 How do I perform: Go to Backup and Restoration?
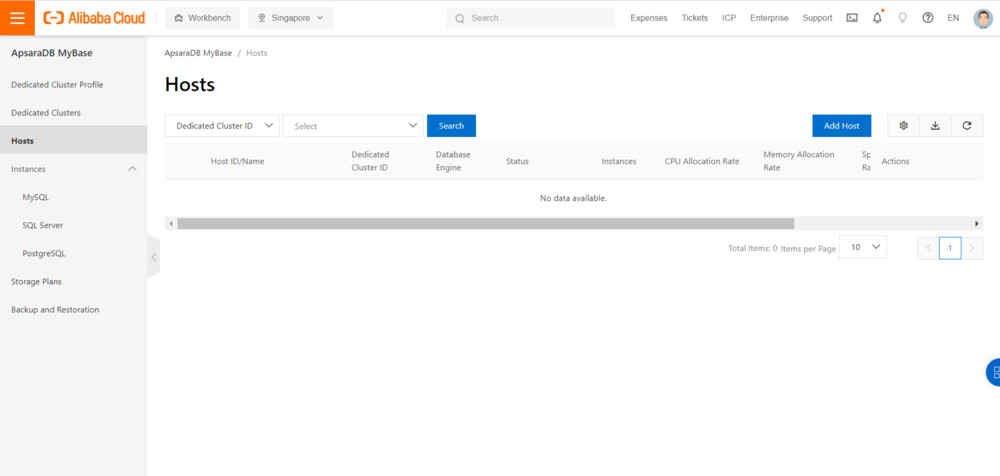(55, 310)
